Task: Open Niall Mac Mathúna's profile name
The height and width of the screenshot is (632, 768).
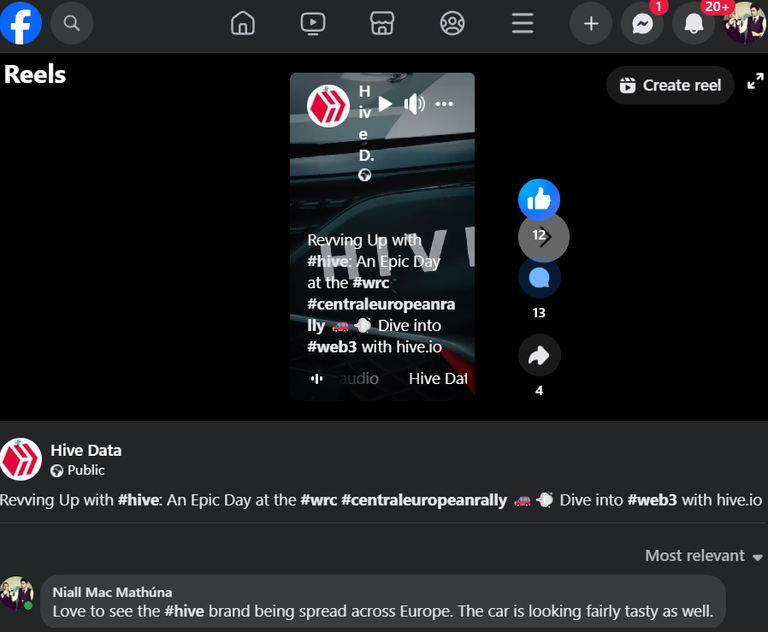Action: [x=112, y=592]
